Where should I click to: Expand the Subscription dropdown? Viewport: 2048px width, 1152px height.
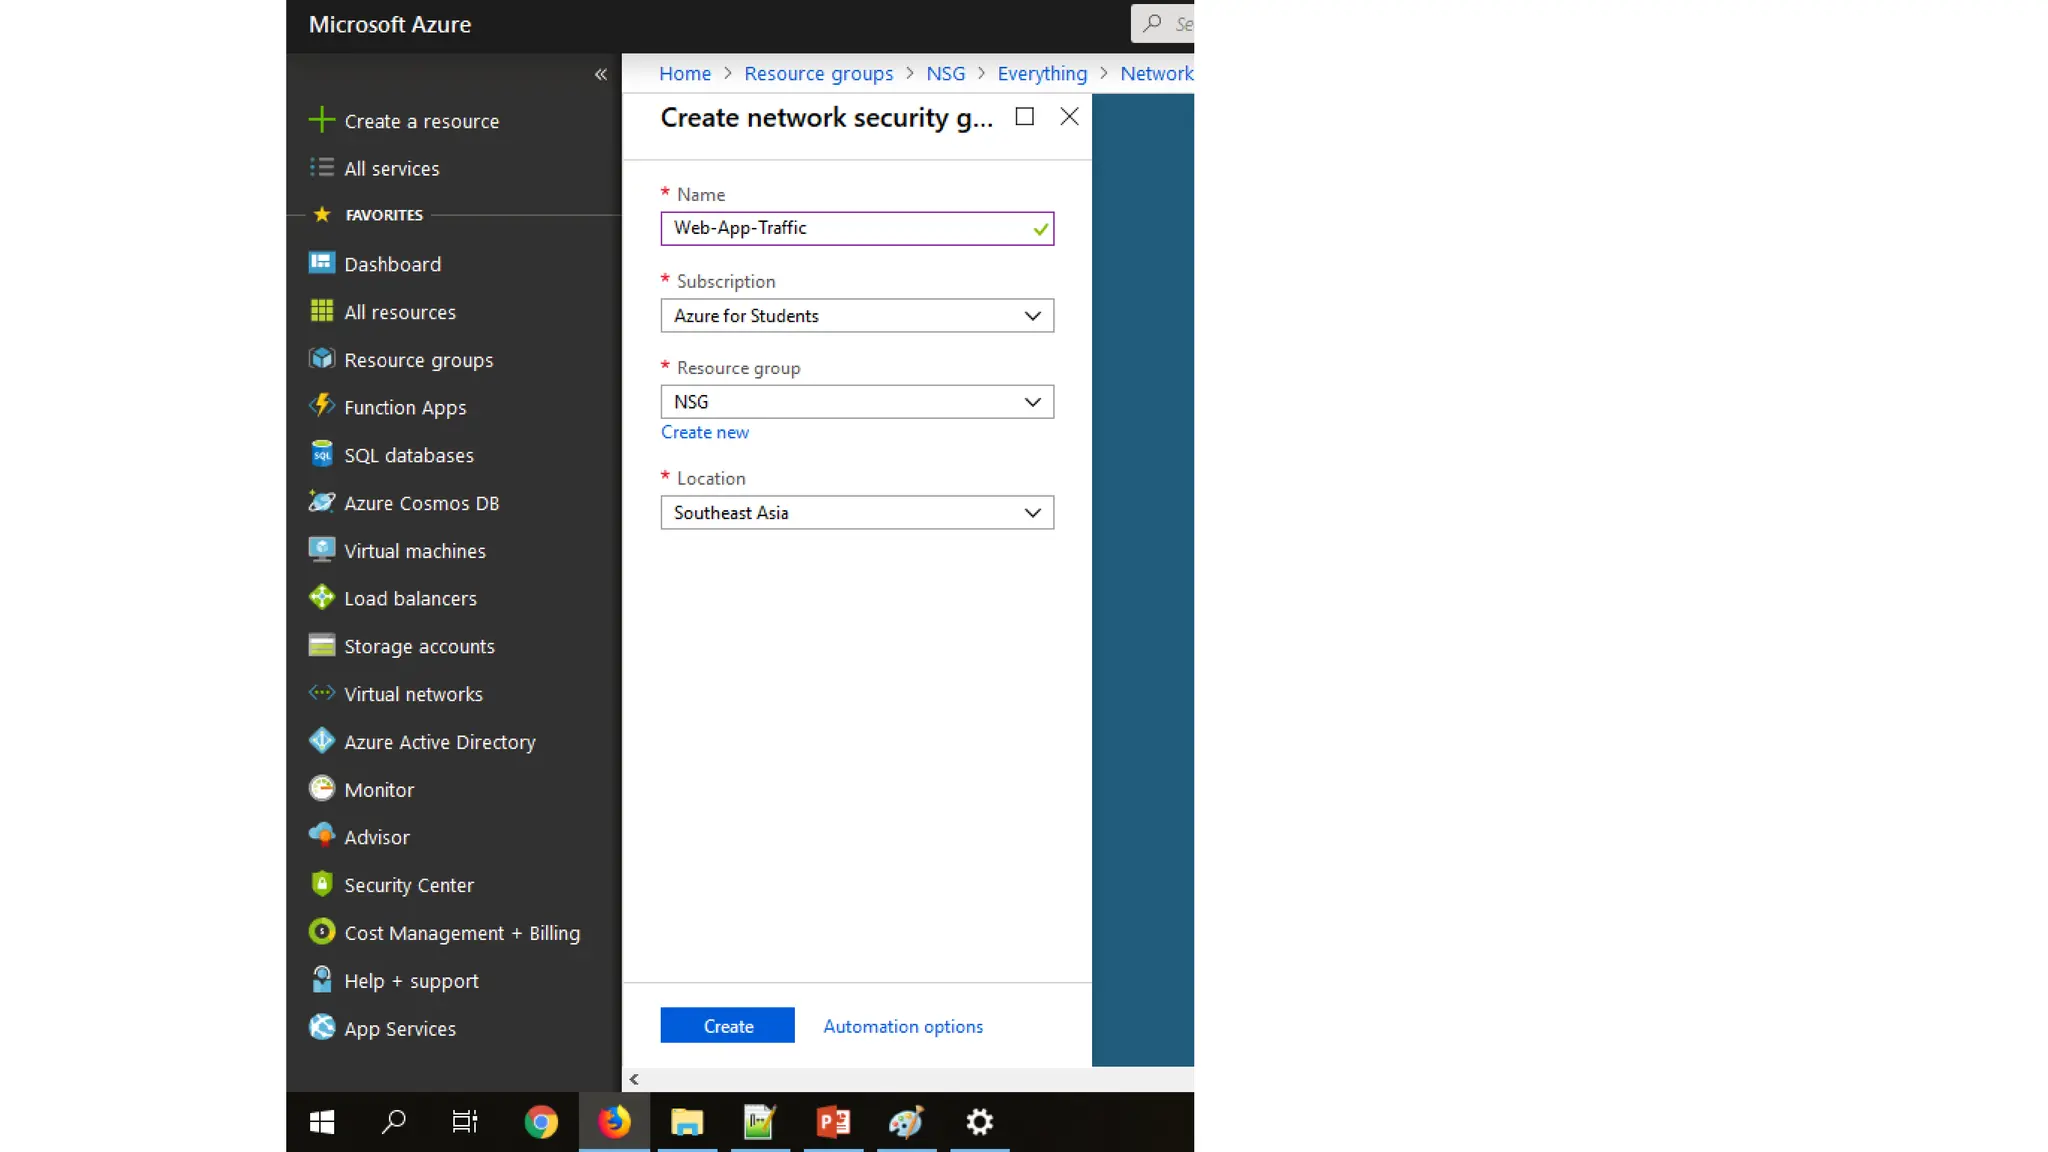[856, 316]
